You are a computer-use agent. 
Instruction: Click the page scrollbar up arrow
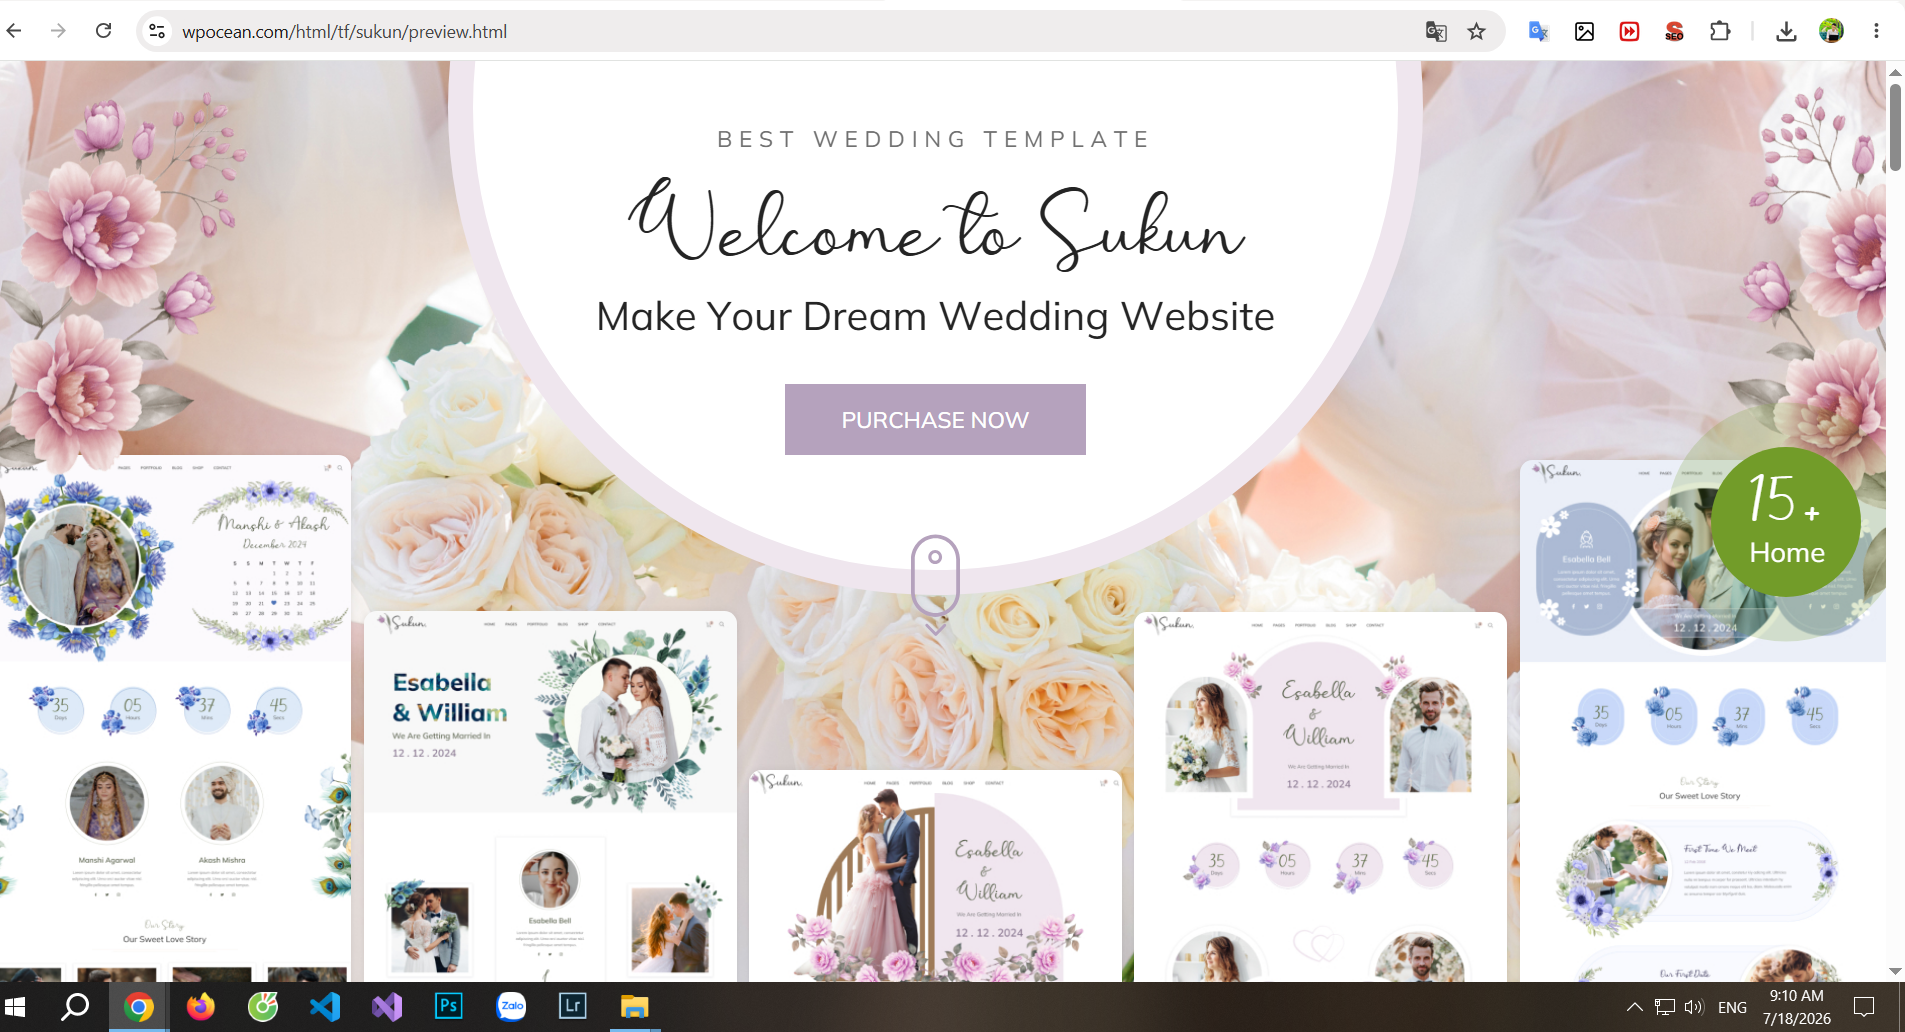(x=1895, y=72)
